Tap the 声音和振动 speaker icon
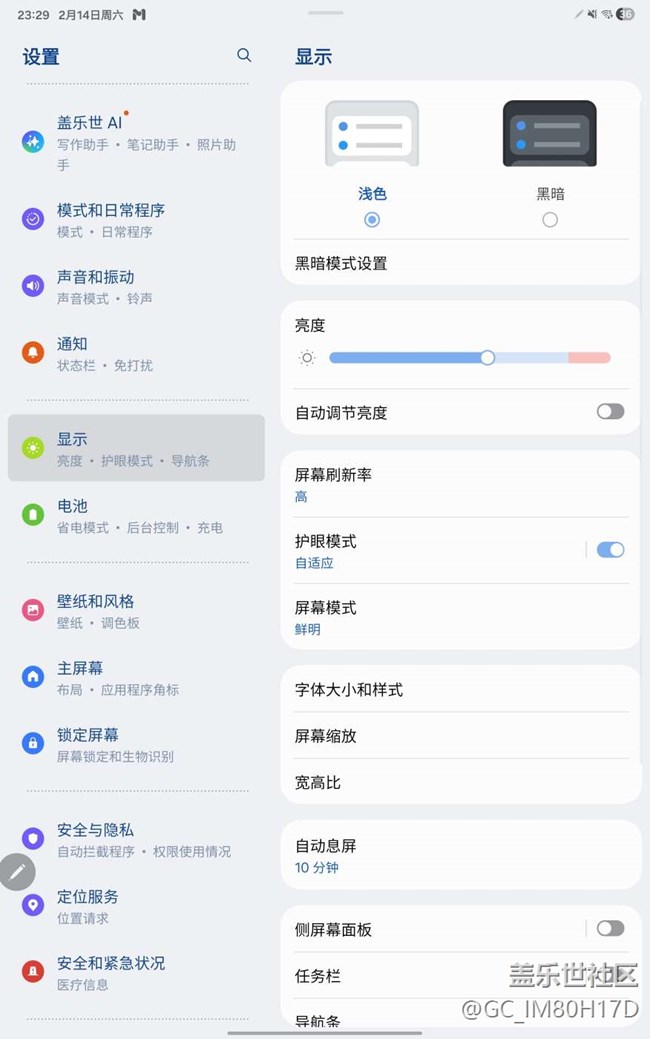Screen dimensions: 650x1039 coord(33,286)
